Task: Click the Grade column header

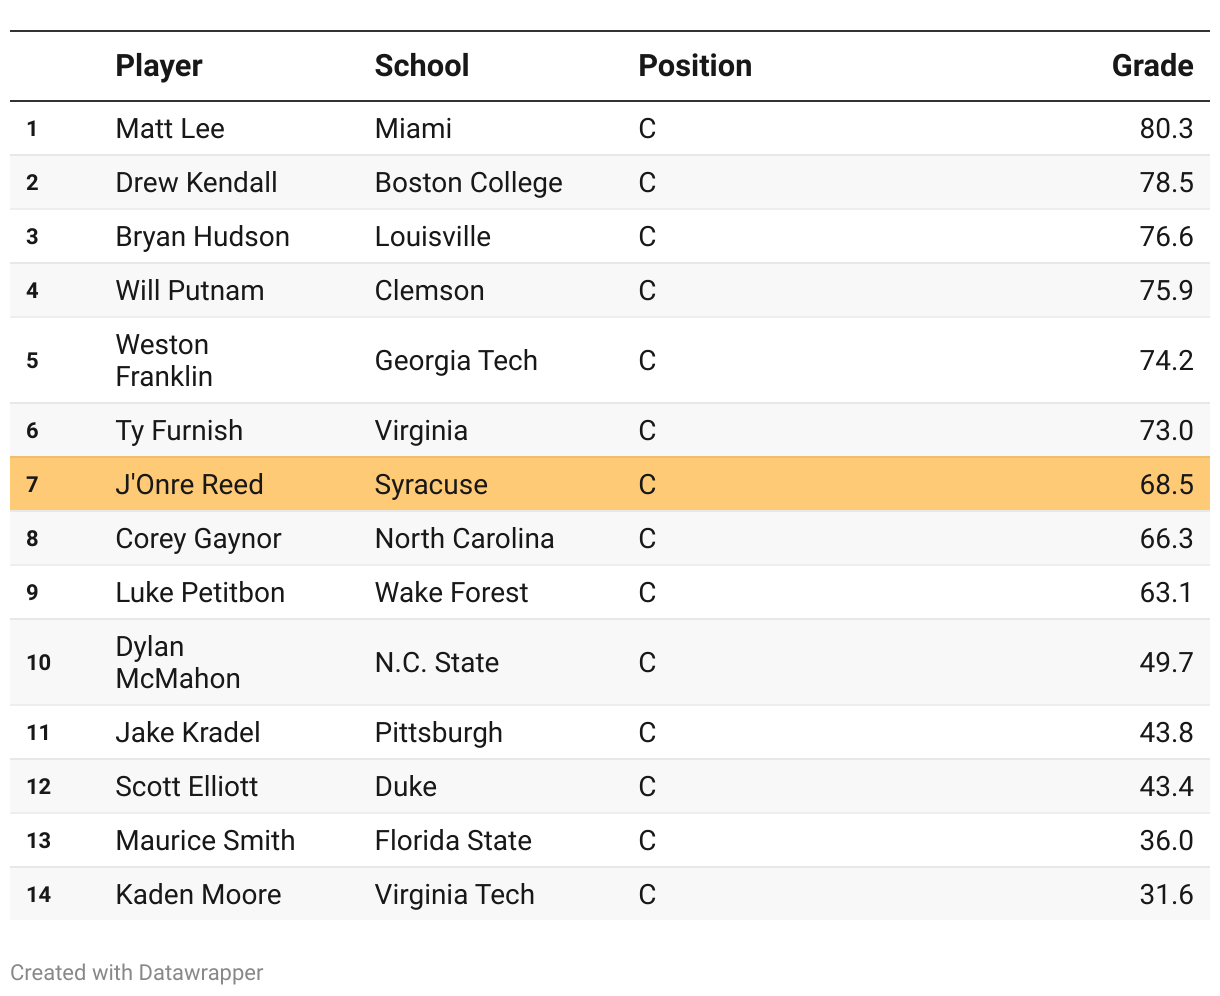Action: click(x=1152, y=66)
